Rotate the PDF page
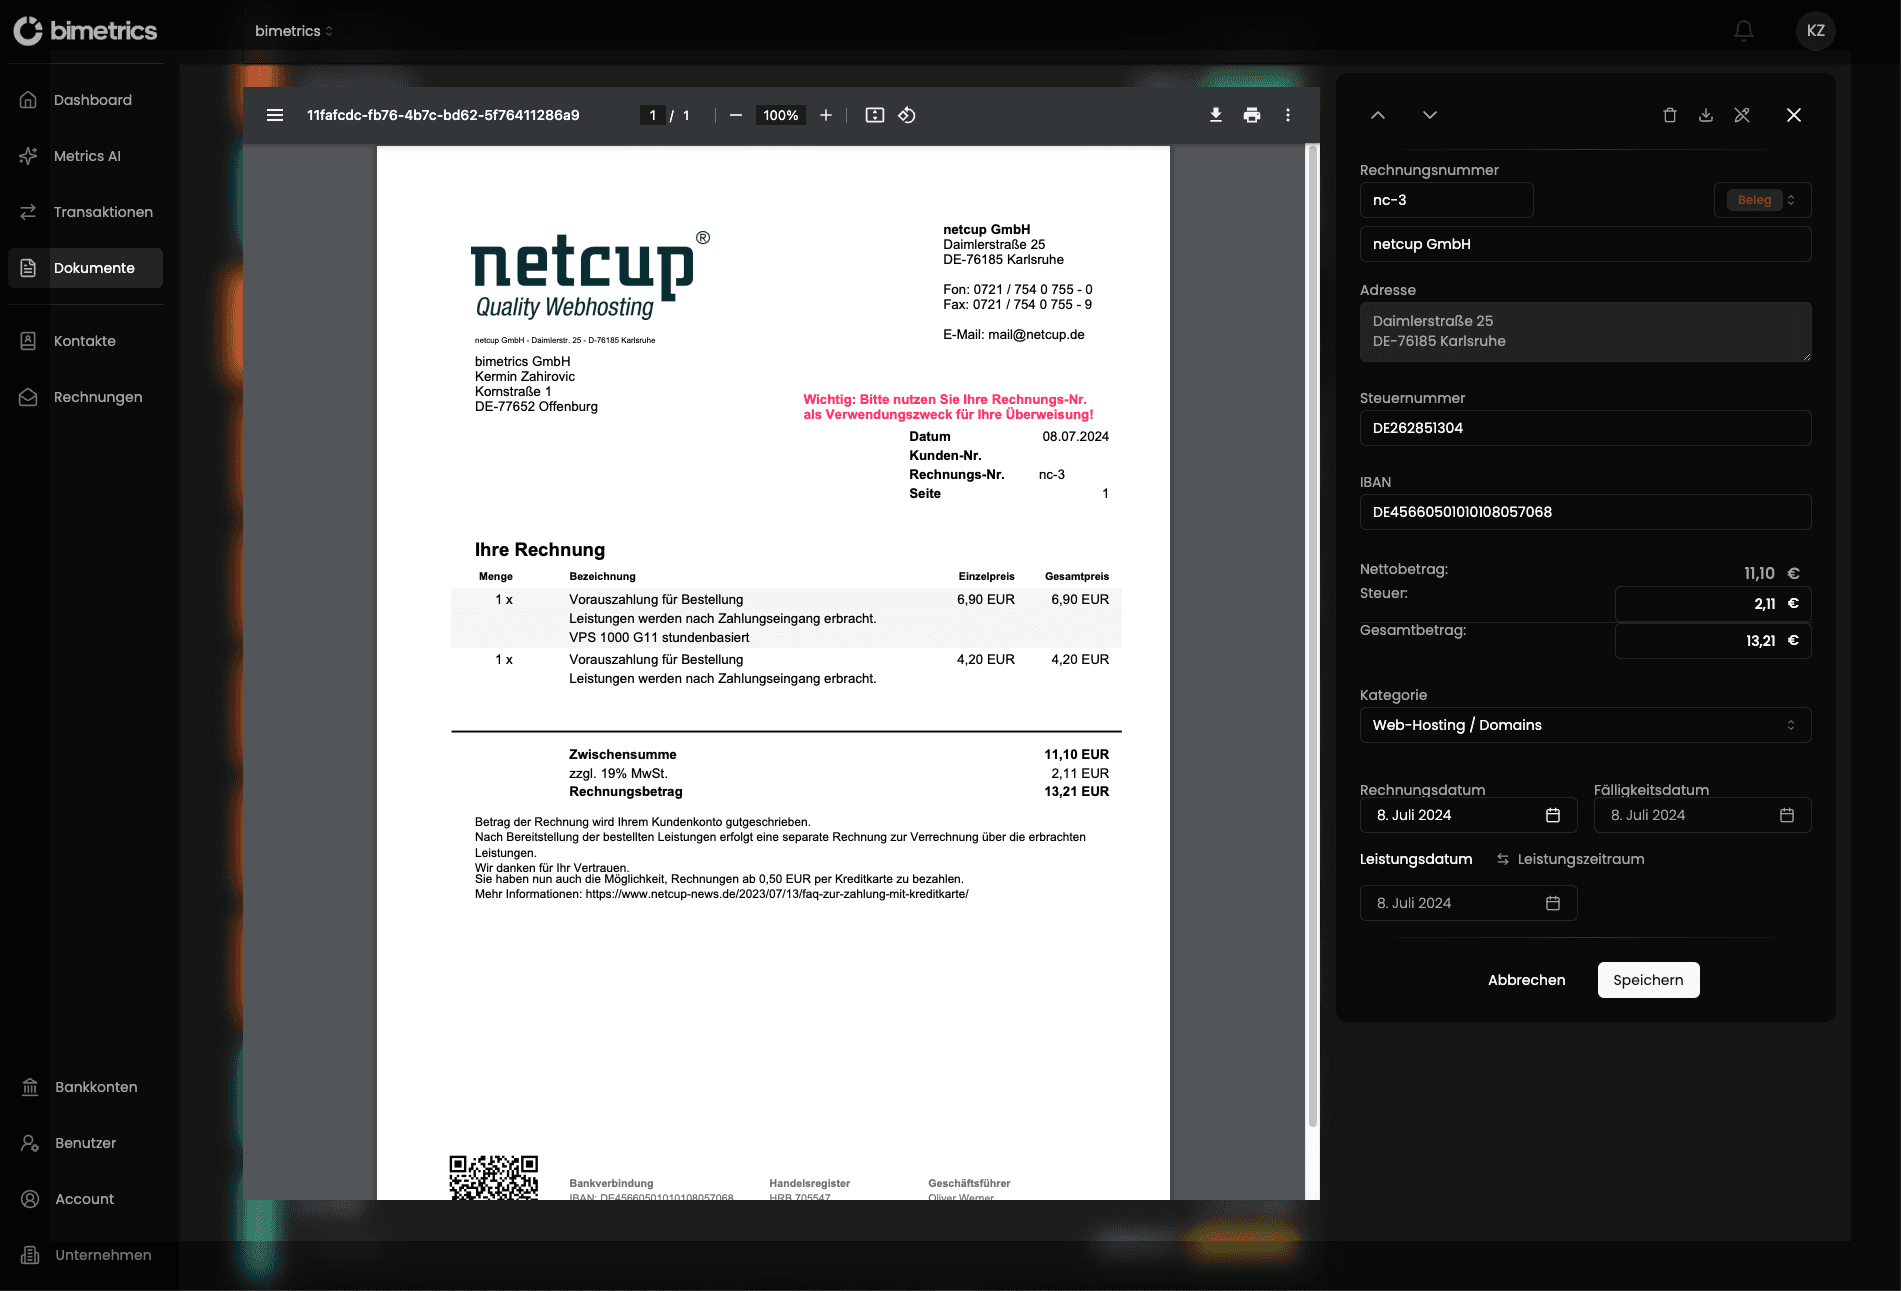Screen dimensions: 1901x1291 point(907,115)
